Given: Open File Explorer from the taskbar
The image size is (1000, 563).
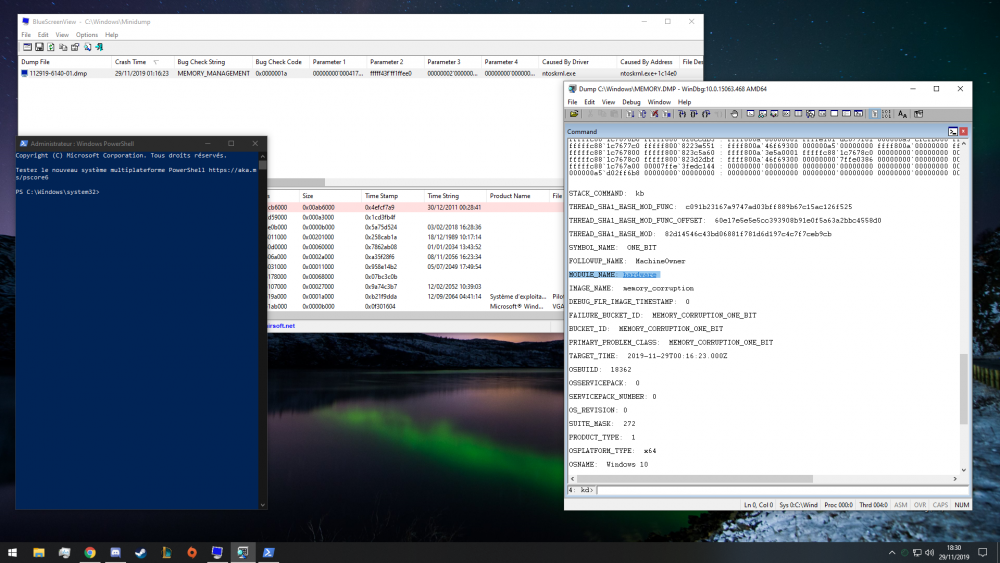Looking at the screenshot, I should click(39, 553).
